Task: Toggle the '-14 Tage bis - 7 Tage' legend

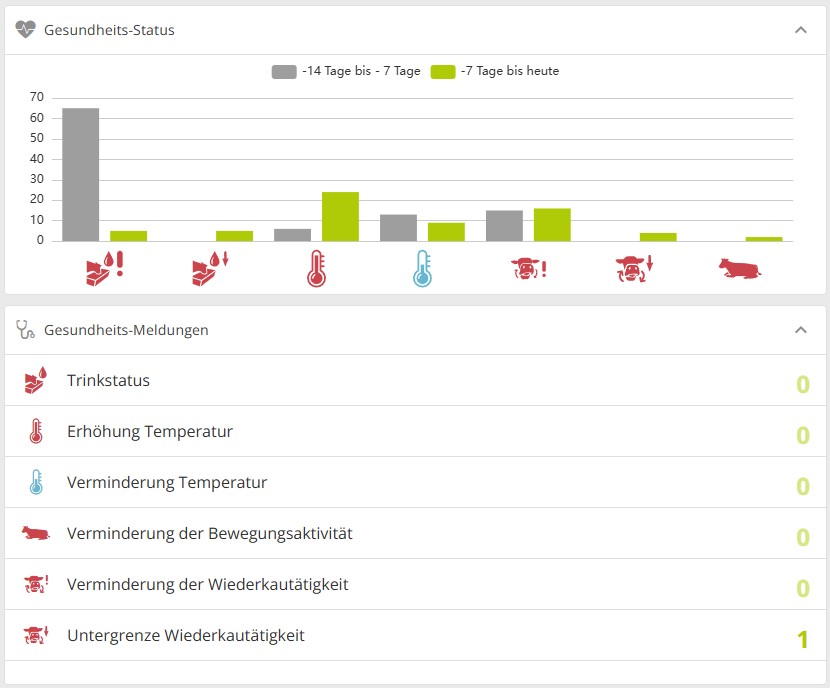Action: [x=346, y=71]
